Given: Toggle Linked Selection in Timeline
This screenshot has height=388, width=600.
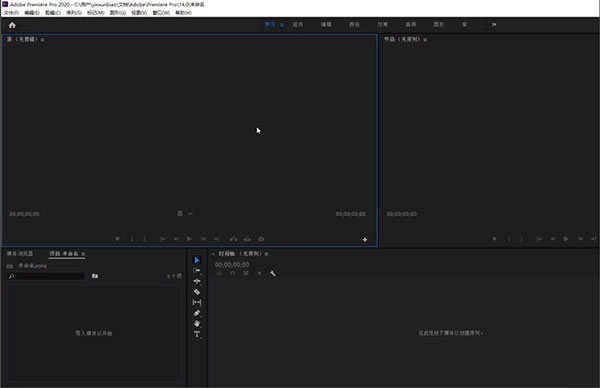Looking at the screenshot, I should tap(246, 273).
